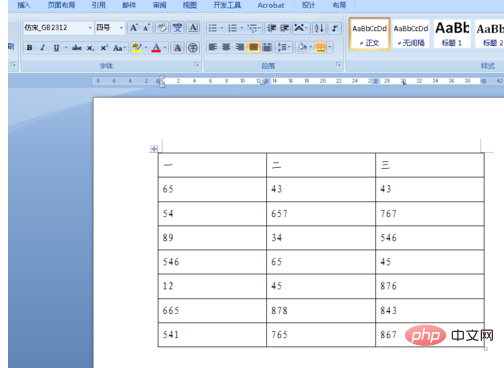The height and width of the screenshot is (368, 504).
Task: Click the Grow Font icon
Action: pyautogui.click(x=134, y=28)
